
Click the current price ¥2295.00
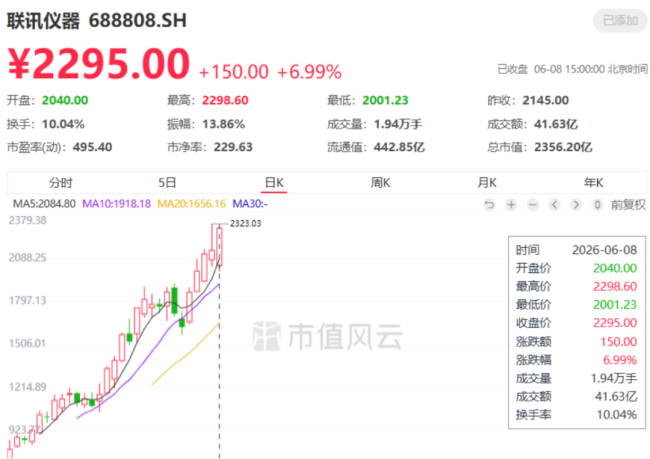(x=99, y=63)
